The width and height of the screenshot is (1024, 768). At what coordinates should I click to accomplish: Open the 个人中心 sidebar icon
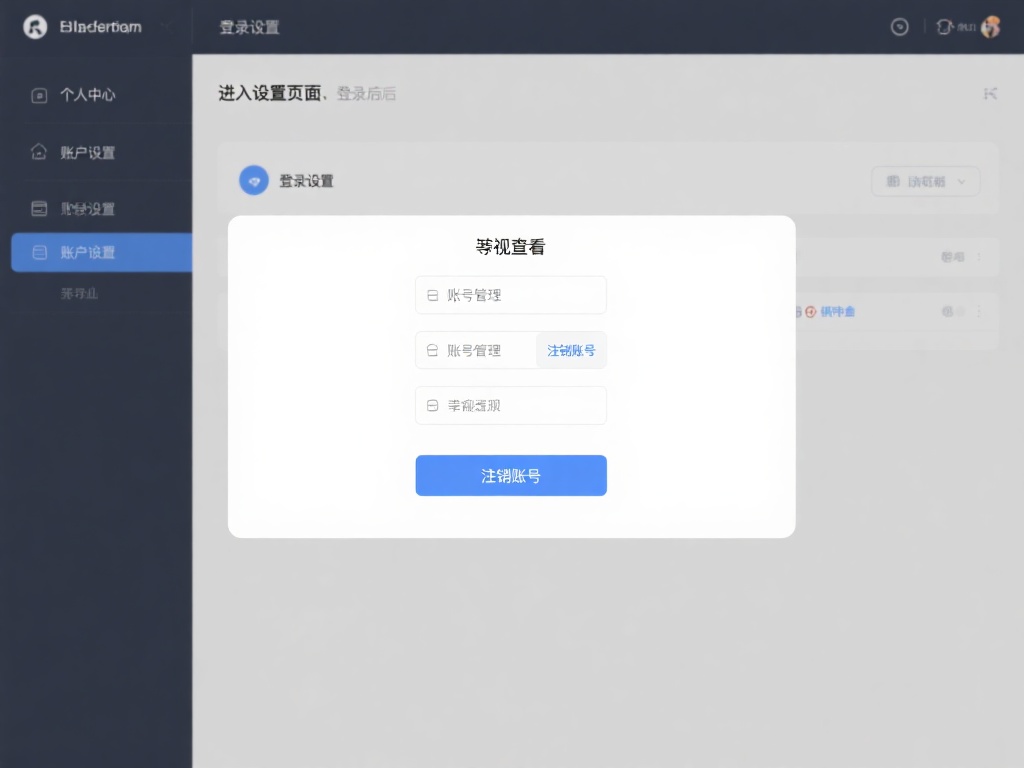[x=39, y=95]
